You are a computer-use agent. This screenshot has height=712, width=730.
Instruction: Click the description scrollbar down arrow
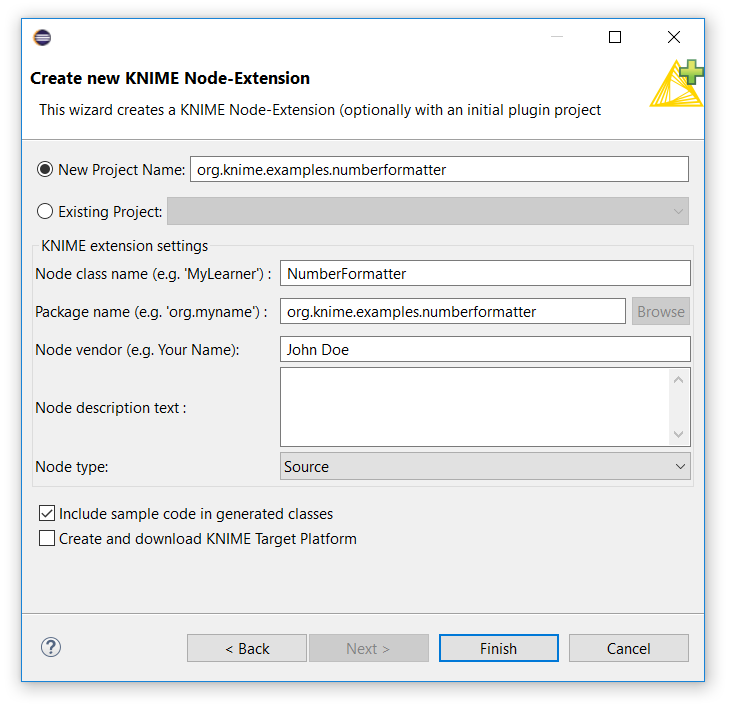(x=679, y=434)
